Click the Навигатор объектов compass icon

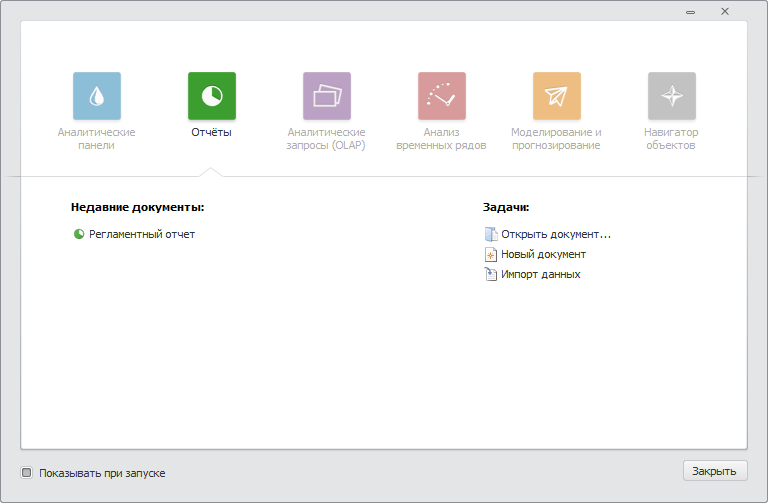click(x=672, y=96)
